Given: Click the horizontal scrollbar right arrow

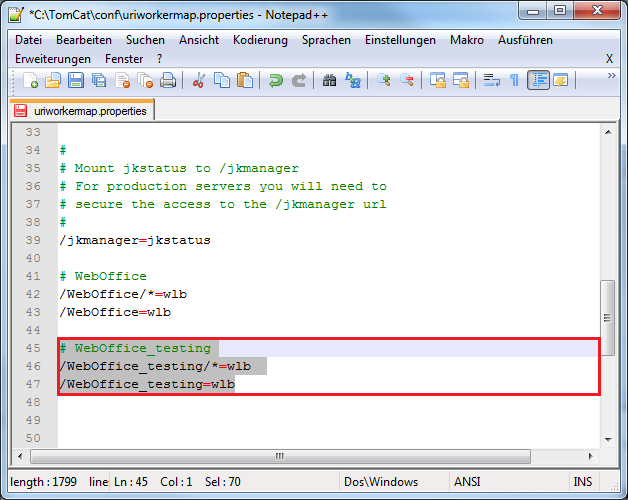Looking at the screenshot, I should click(590, 456).
